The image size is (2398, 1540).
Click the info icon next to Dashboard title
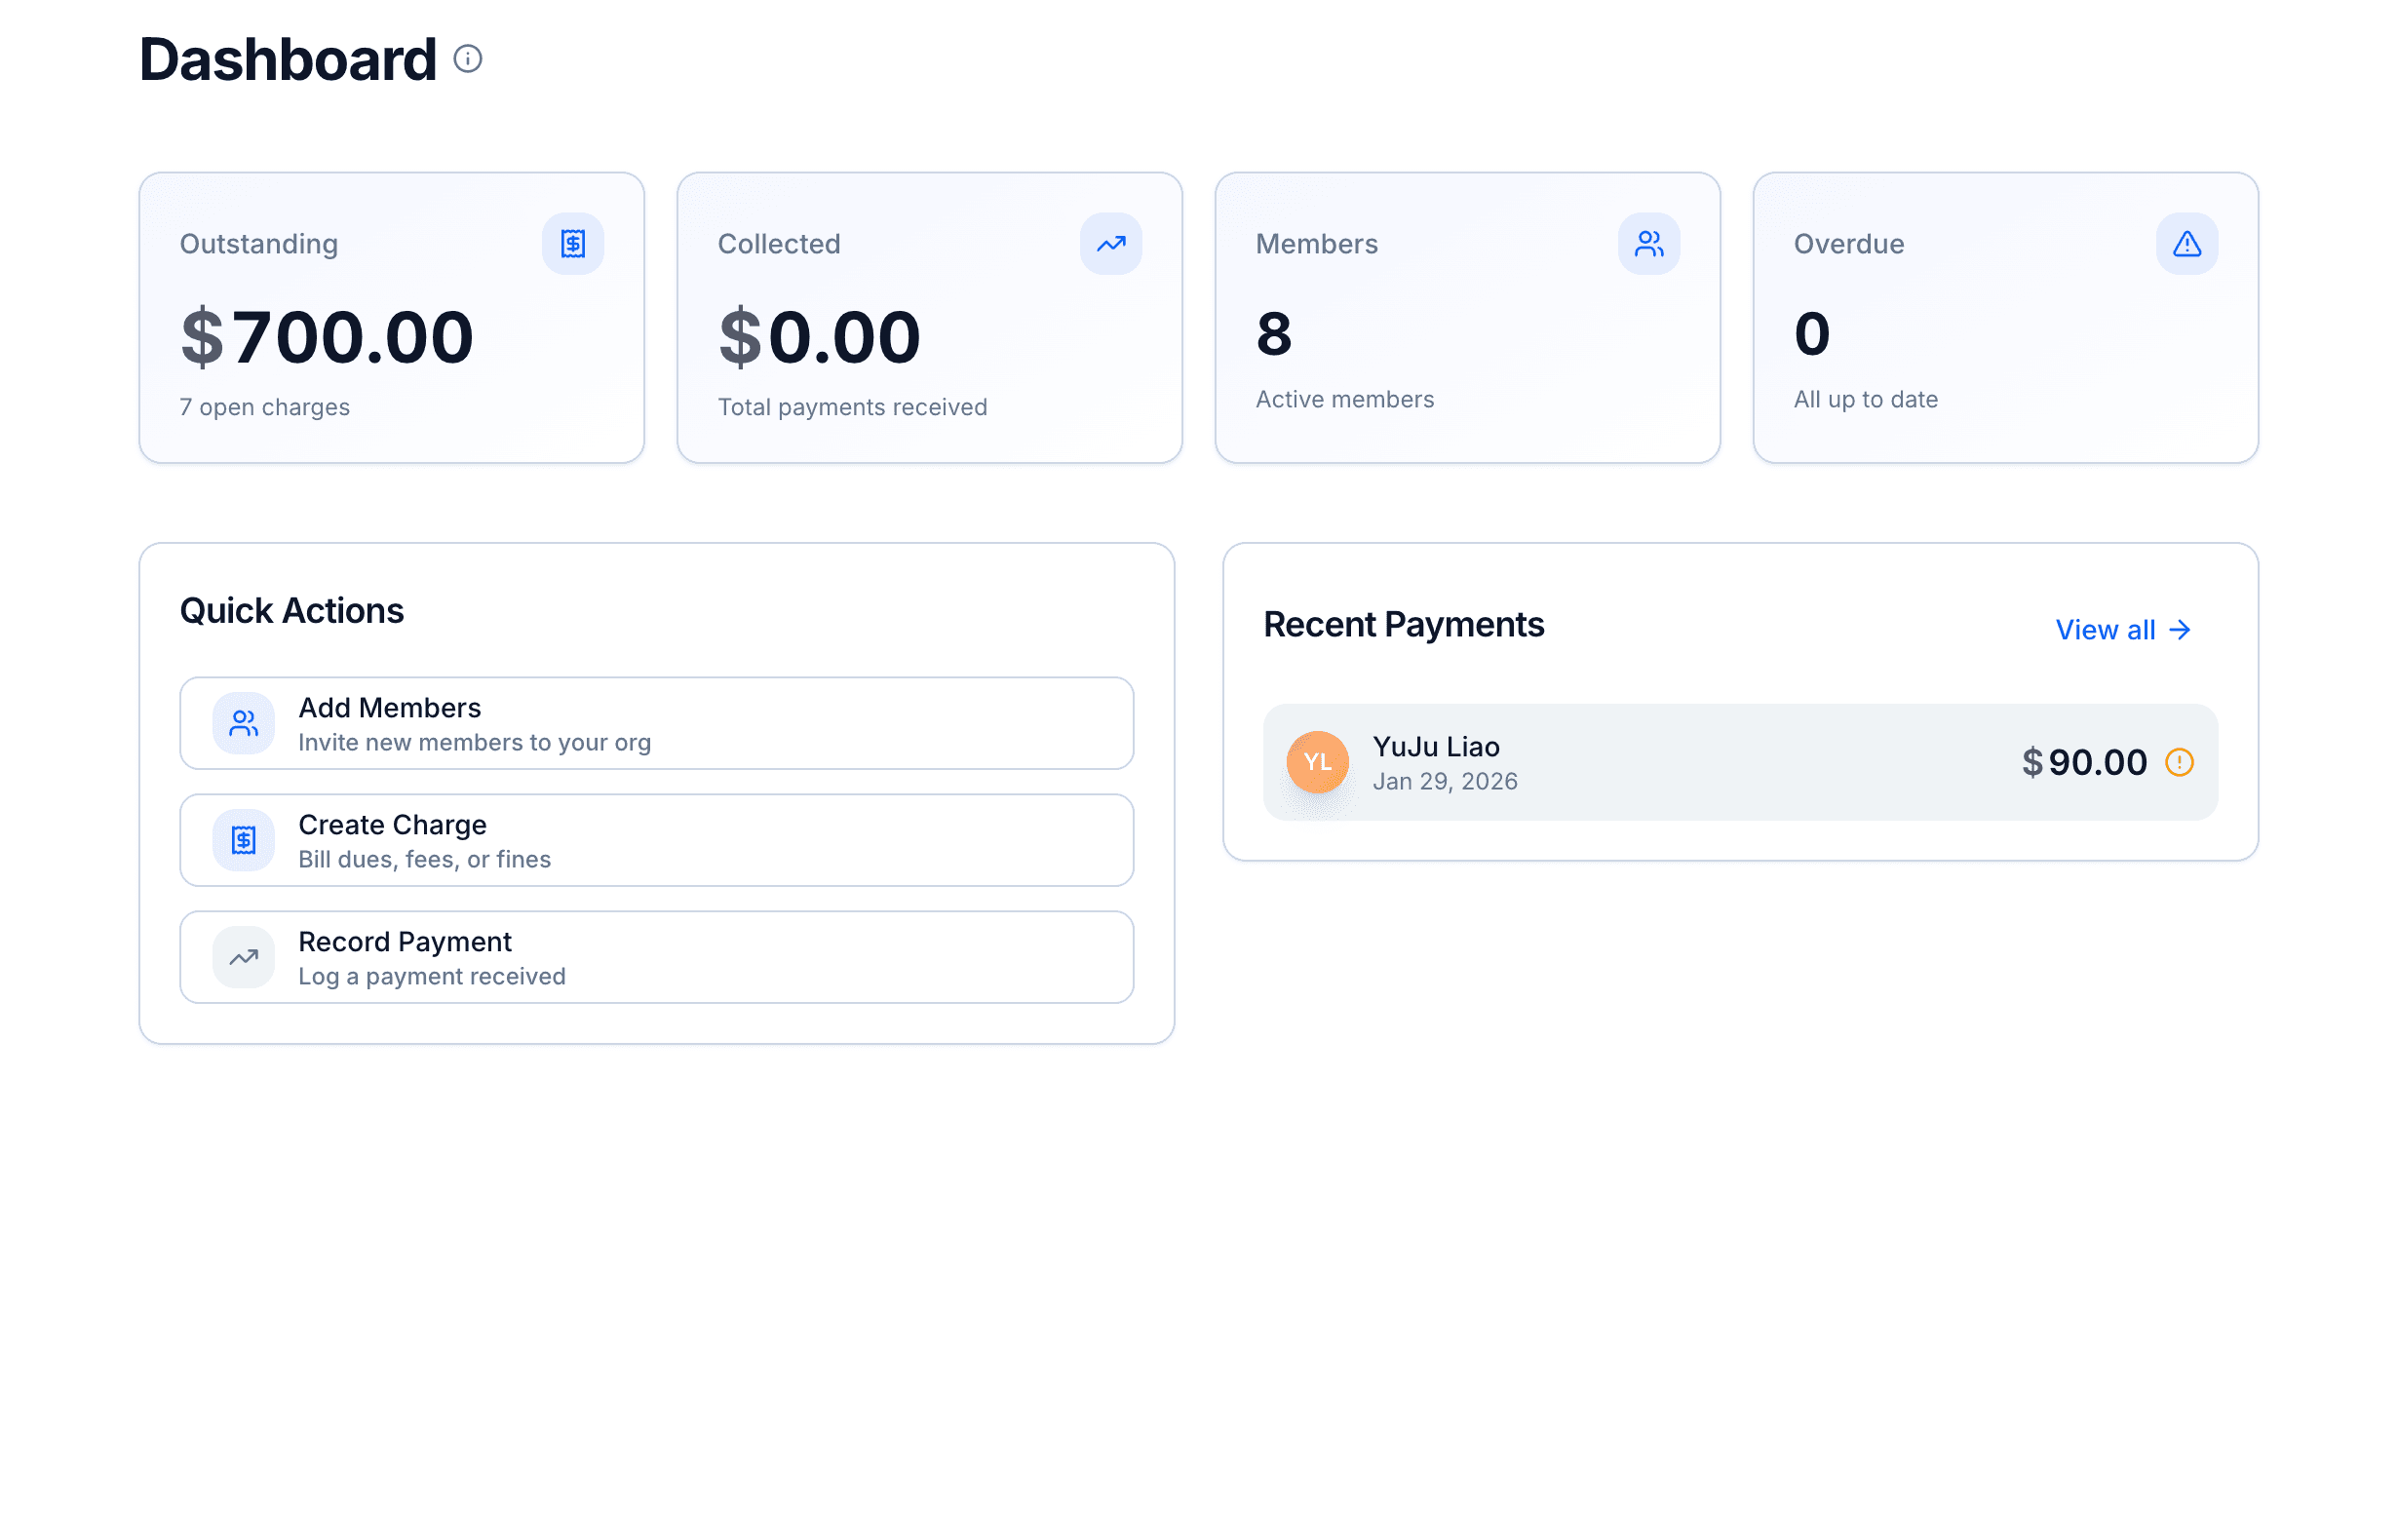click(467, 60)
